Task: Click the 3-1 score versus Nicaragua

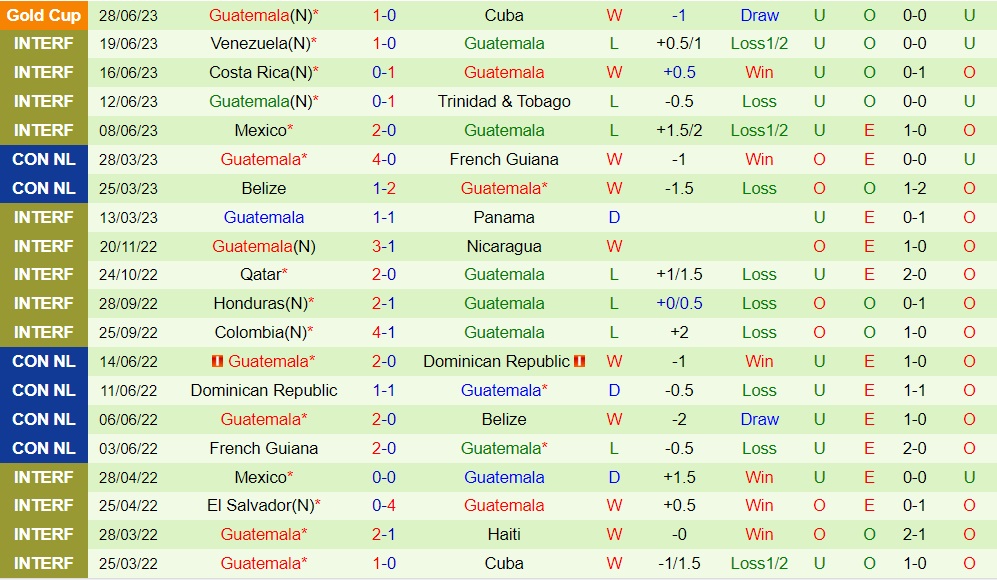Action: coord(384,246)
